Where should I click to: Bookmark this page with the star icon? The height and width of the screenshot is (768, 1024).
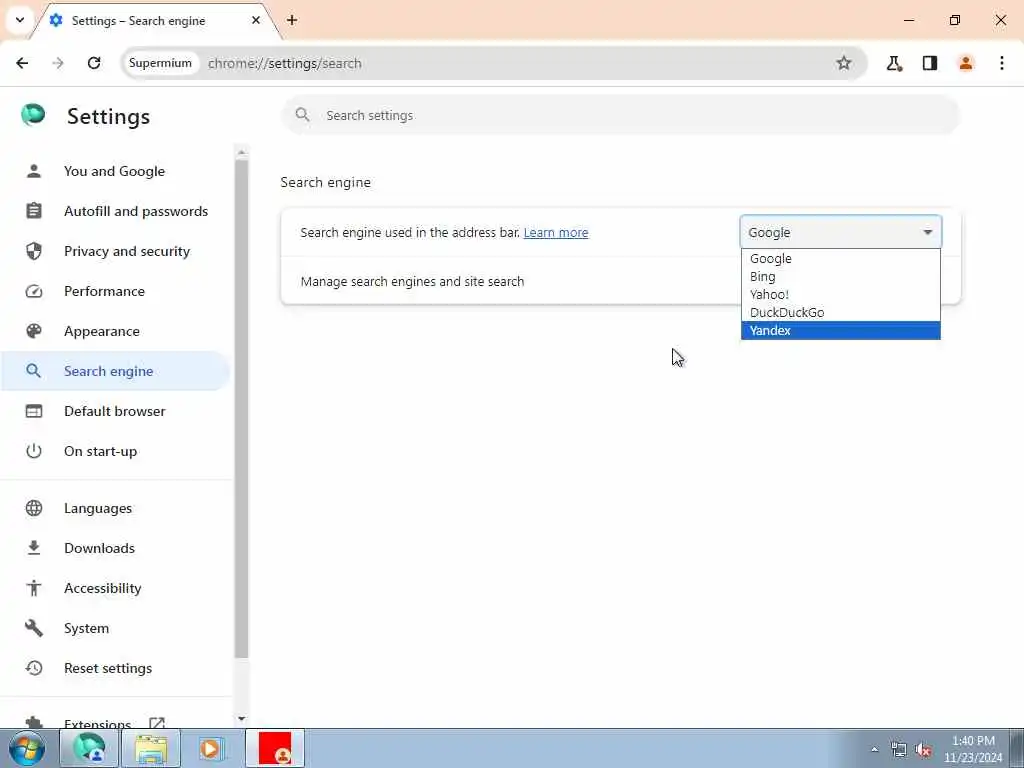click(x=844, y=63)
